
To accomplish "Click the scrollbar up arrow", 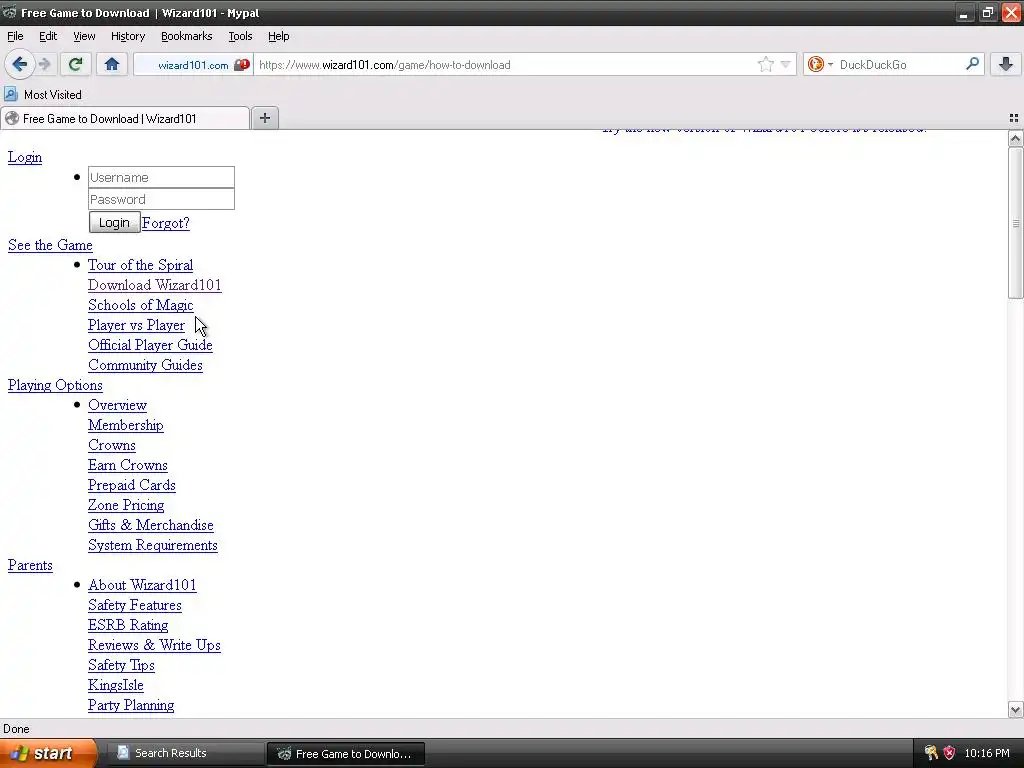I will (1015, 138).
